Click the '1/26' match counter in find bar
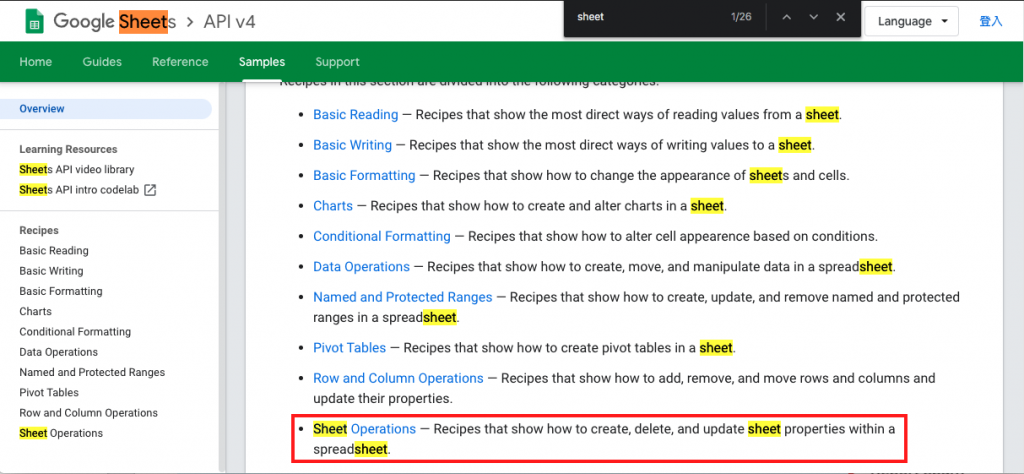 click(741, 18)
